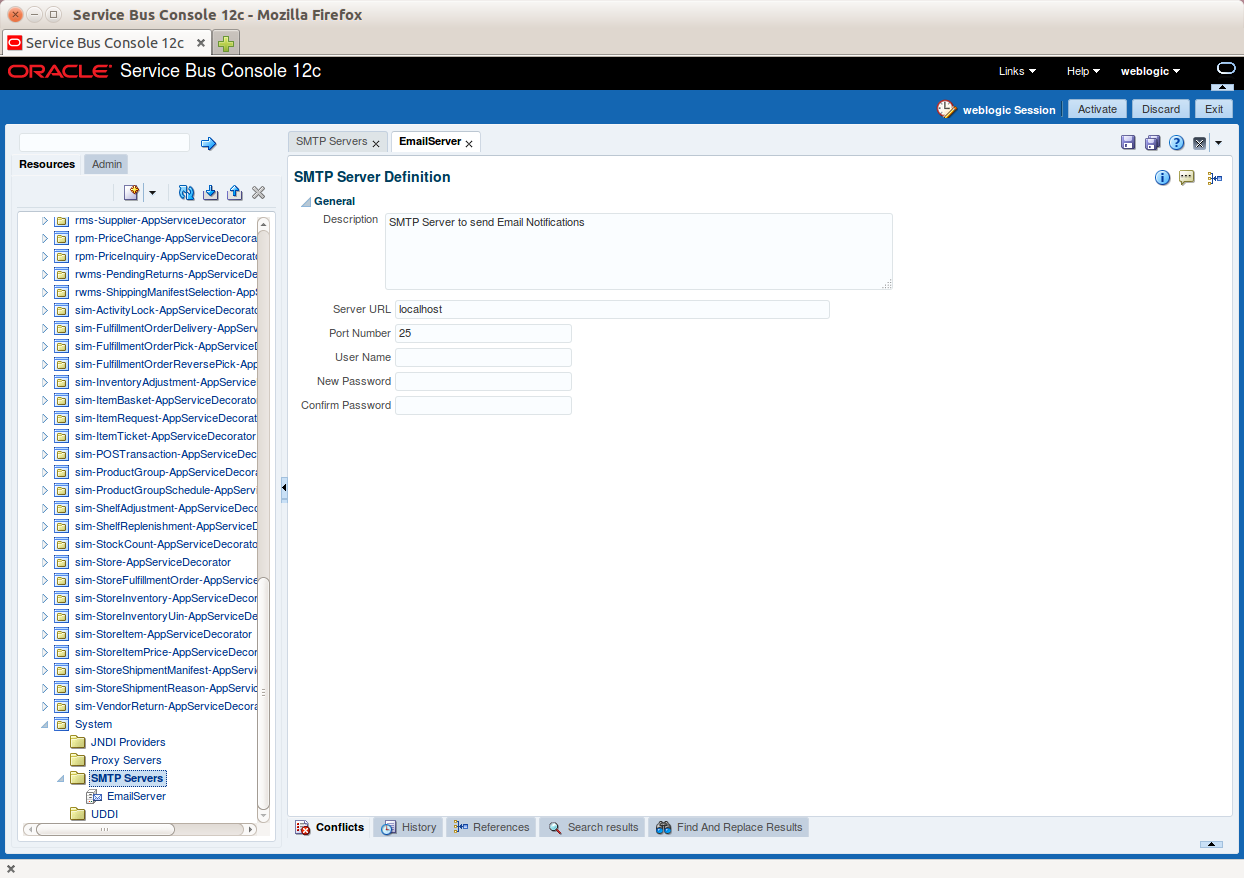Click the Discard button
The width and height of the screenshot is (1244, 878).
1161,109
